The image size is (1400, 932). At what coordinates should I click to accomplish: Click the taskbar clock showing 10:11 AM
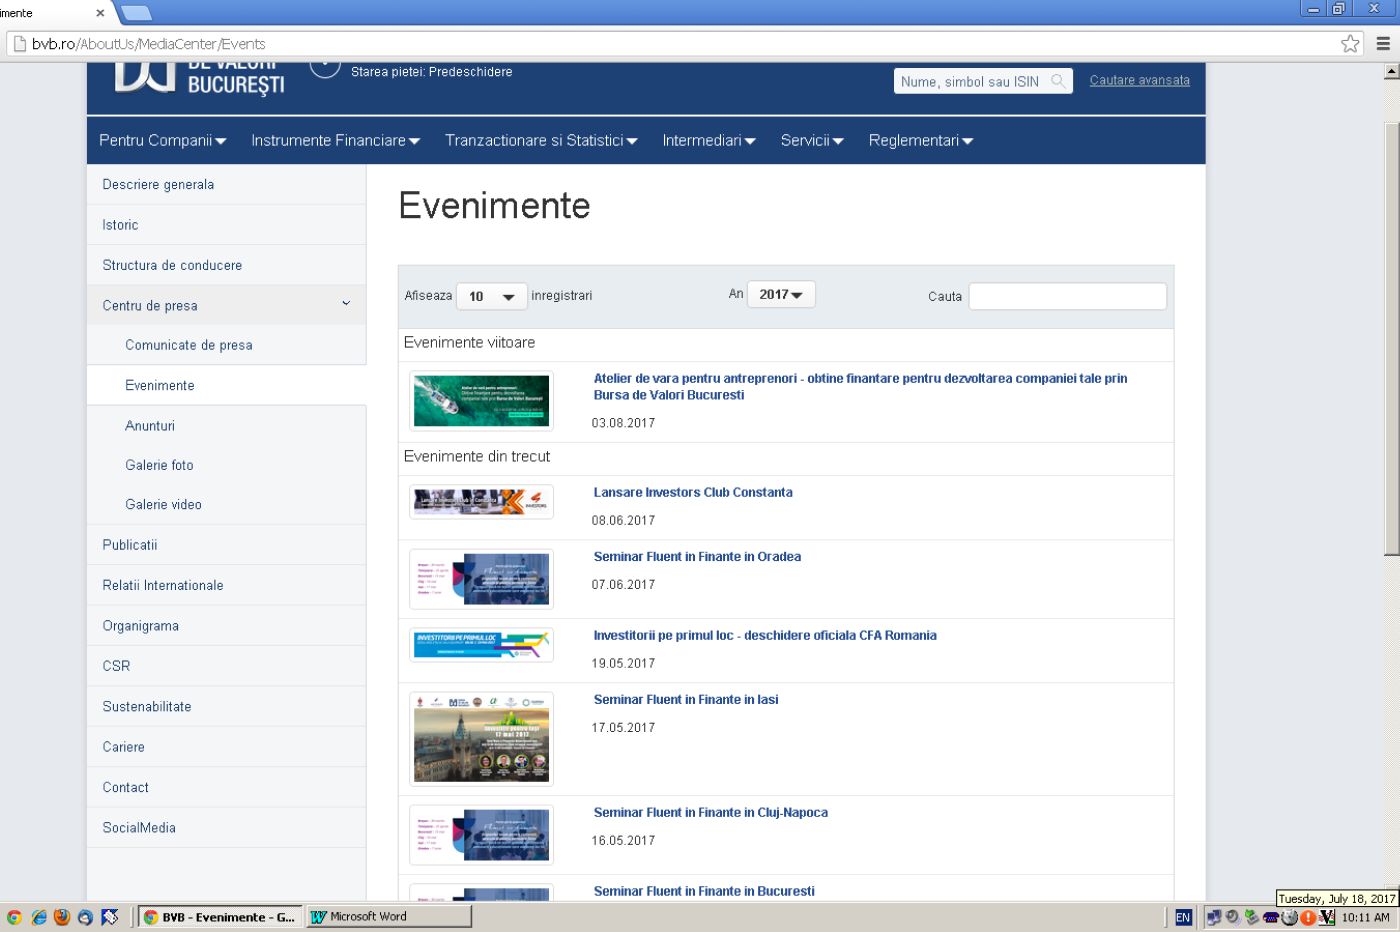click(x=1365, y=917)
